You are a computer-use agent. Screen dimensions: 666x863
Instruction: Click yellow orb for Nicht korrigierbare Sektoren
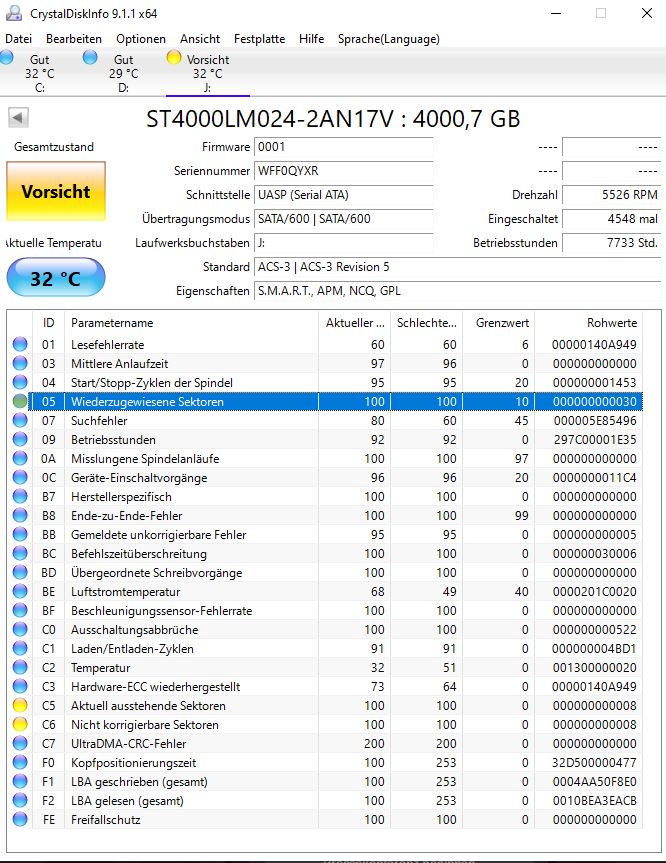tap(20, 724)
